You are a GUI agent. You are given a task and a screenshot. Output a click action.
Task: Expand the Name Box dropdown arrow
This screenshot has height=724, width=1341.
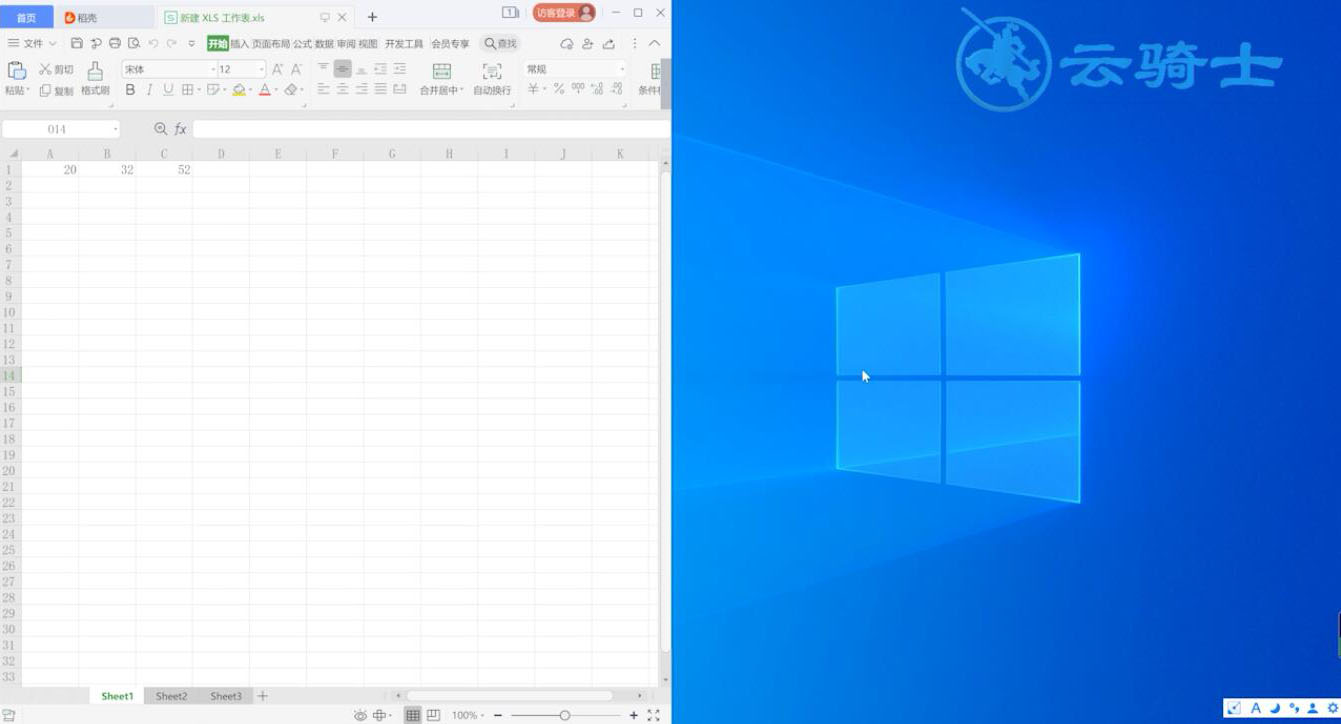point(115,129)
